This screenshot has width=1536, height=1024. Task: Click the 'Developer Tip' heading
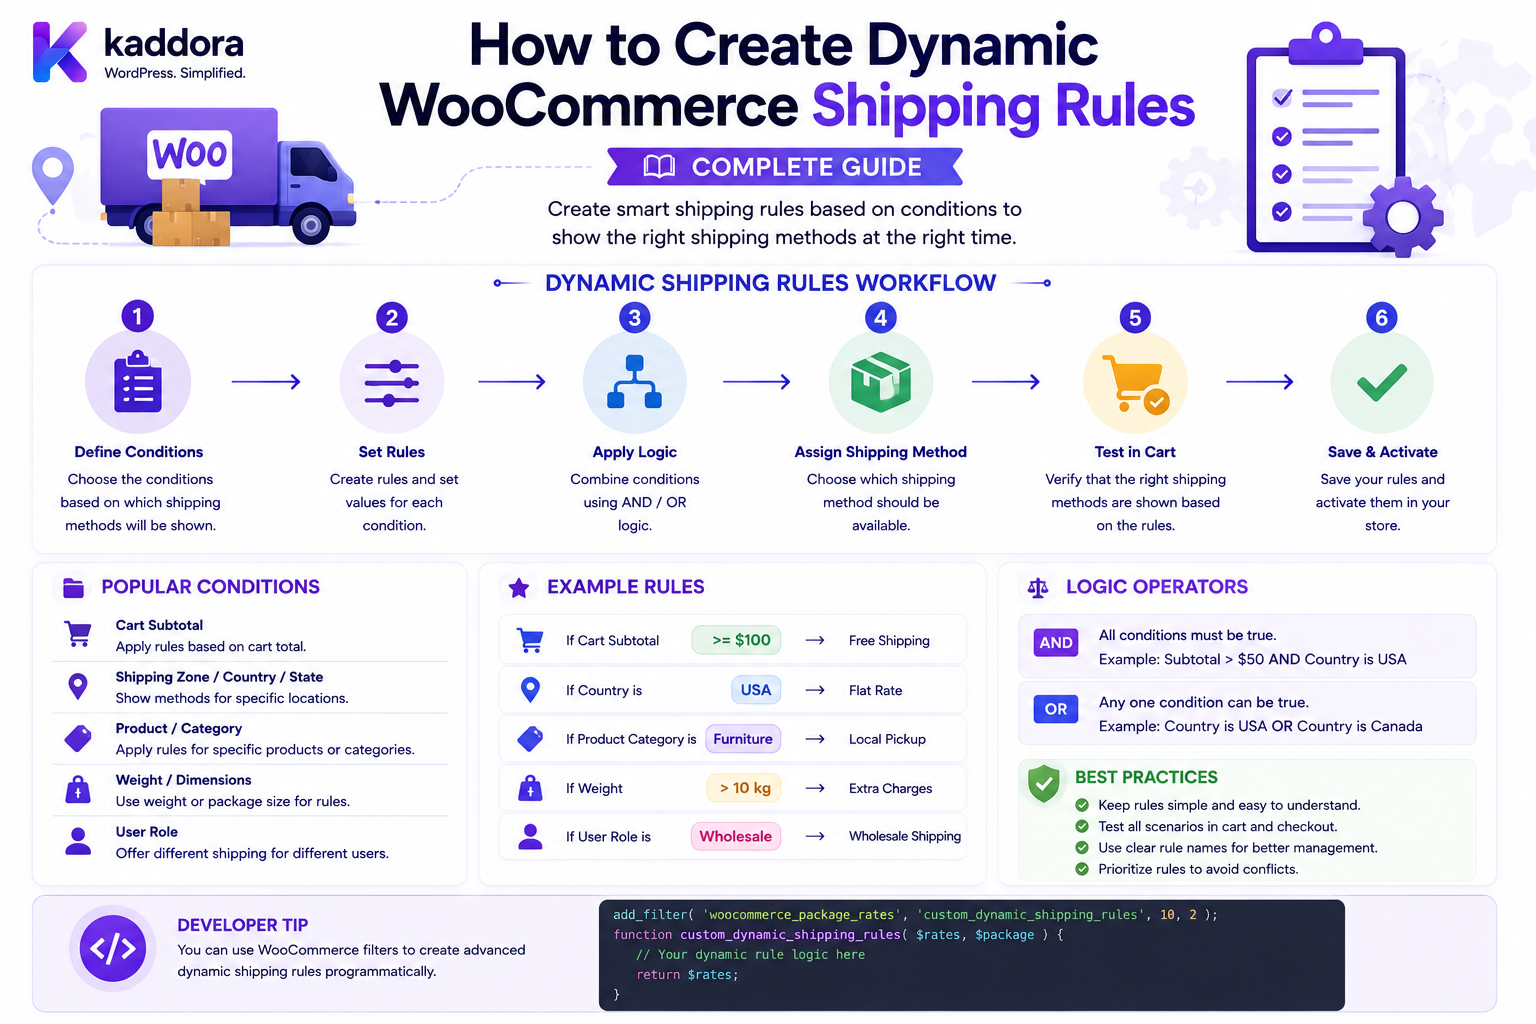coord(243,925)
